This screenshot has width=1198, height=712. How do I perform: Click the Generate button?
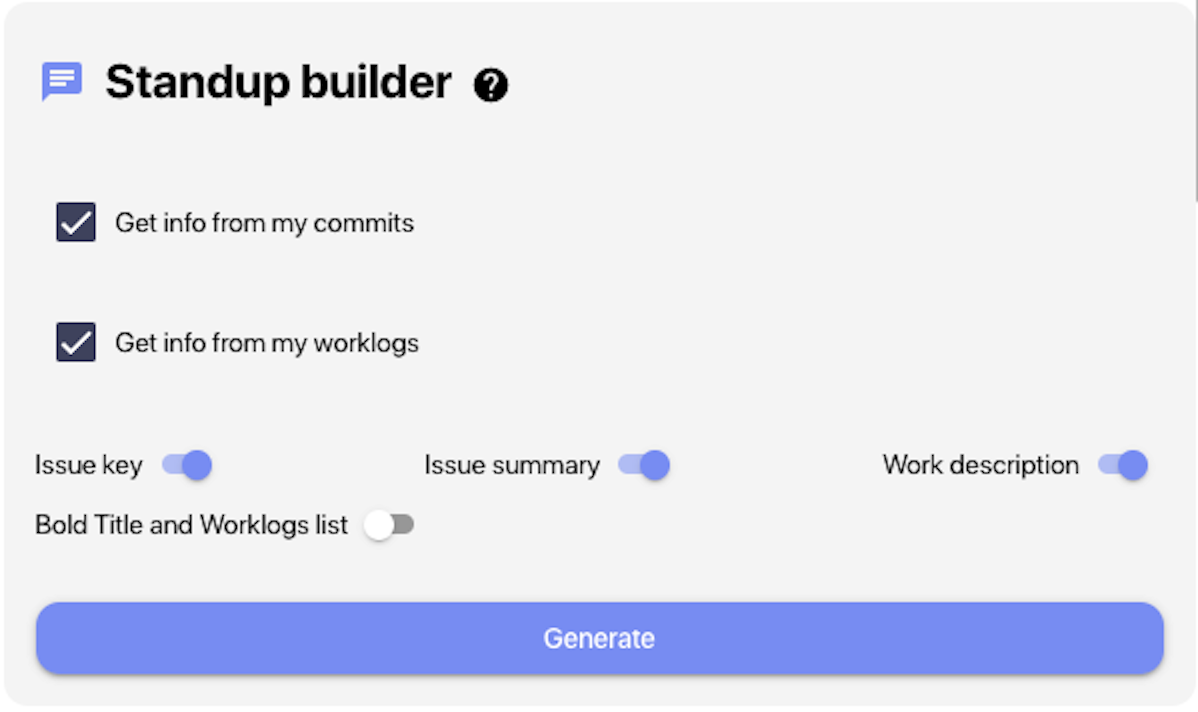coord(600,638)
